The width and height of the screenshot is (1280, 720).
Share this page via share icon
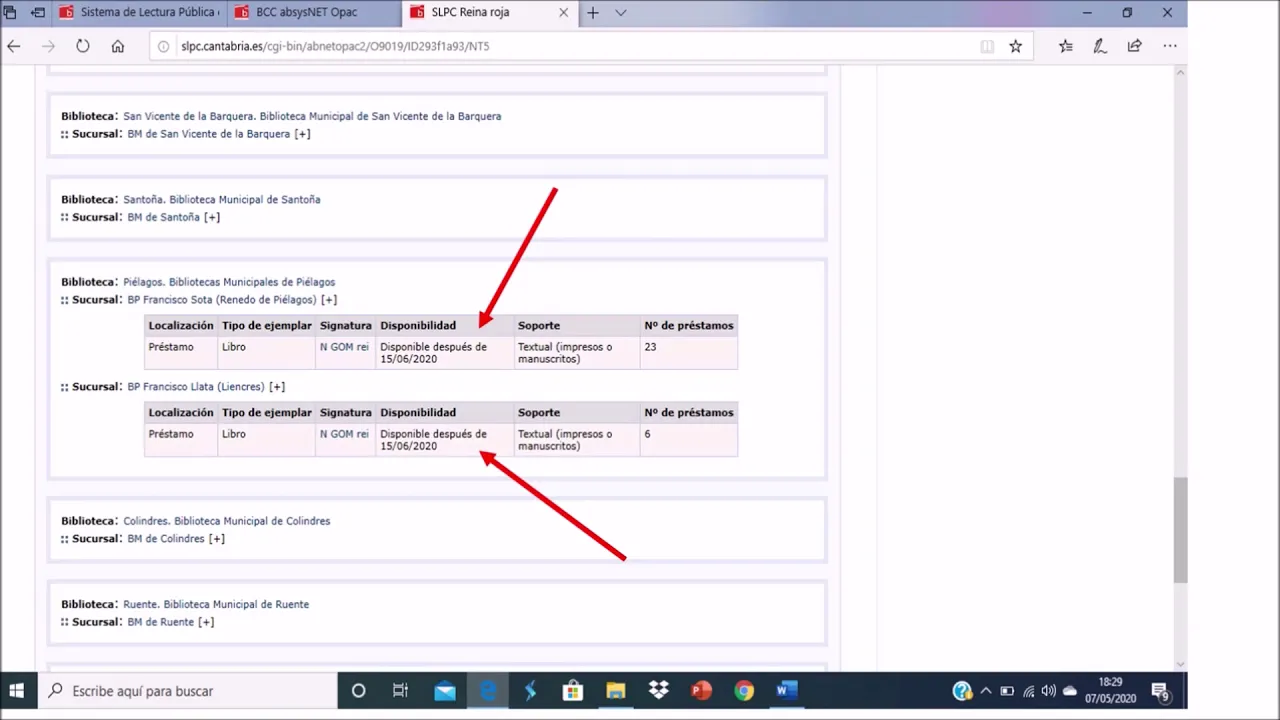[x=1134, y=46]
